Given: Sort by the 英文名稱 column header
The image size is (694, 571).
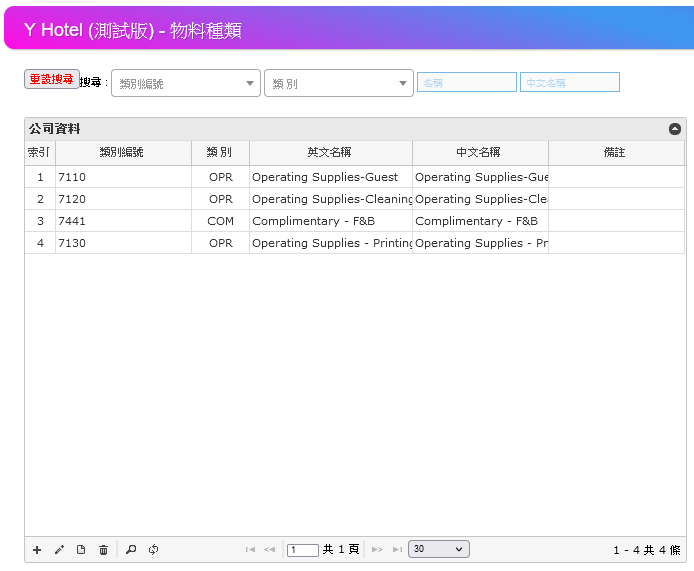Looking at the screenshot, I should point(330,153).
